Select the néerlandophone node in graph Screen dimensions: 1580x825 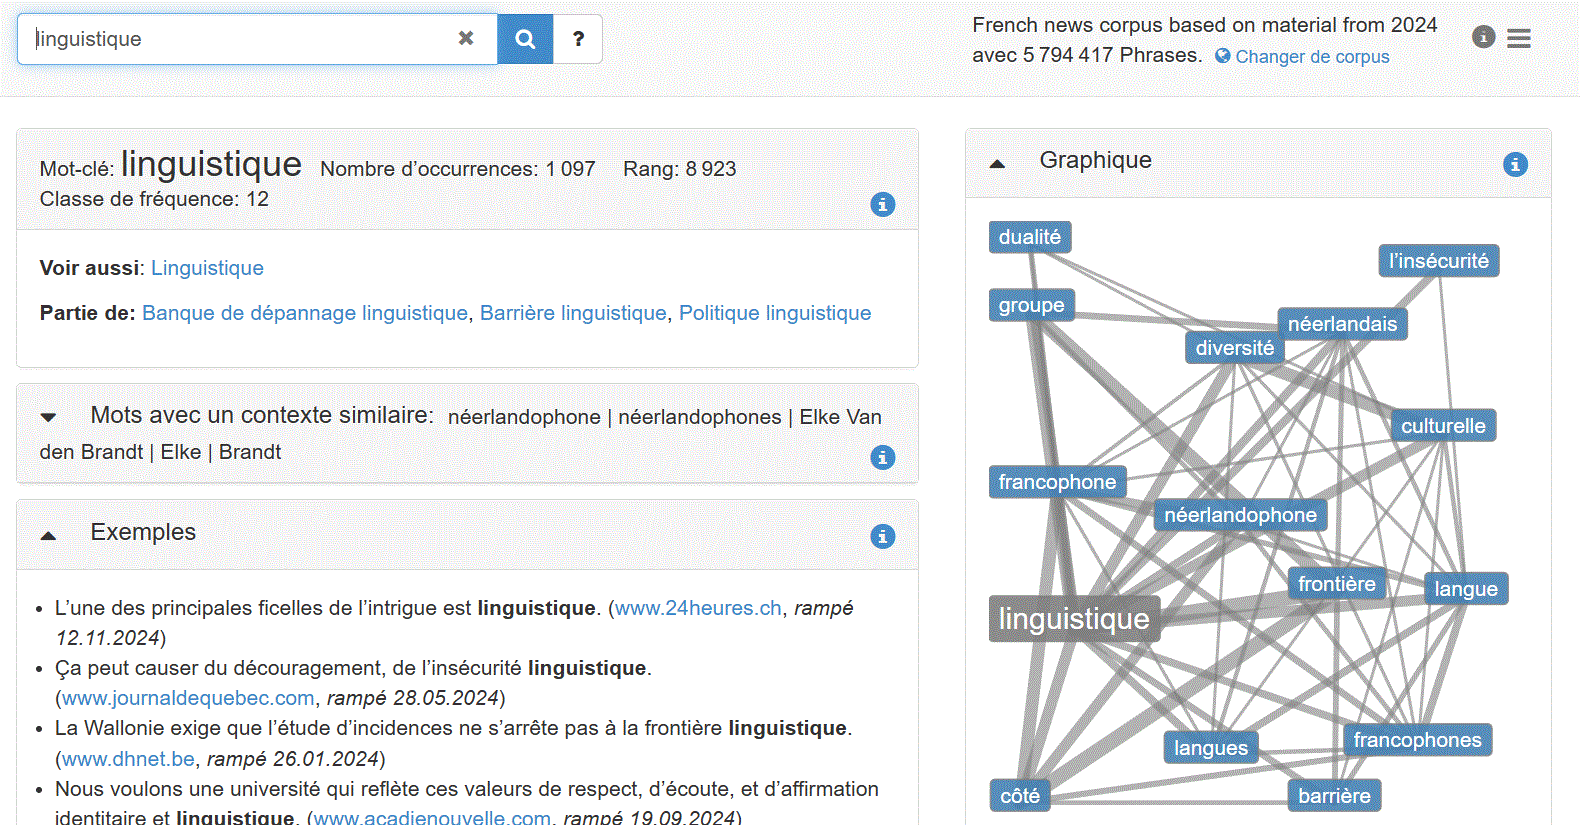[x=1240, y=515]
